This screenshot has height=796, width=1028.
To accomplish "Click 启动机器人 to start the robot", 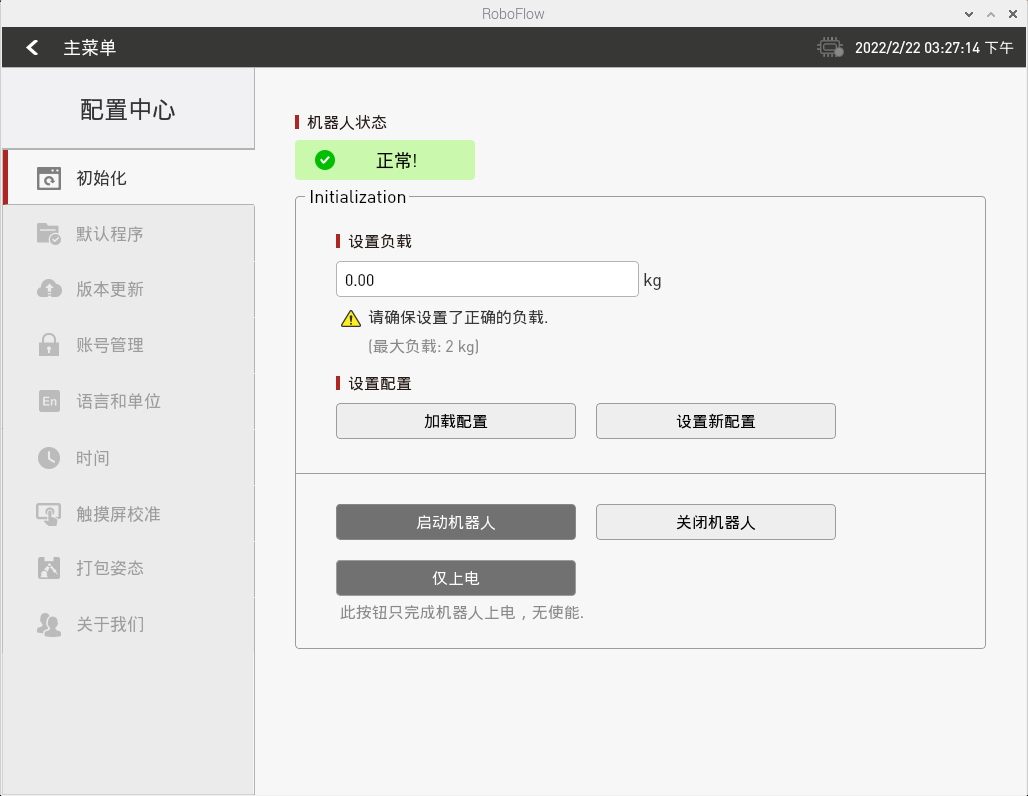I will (x=455, y=522).
